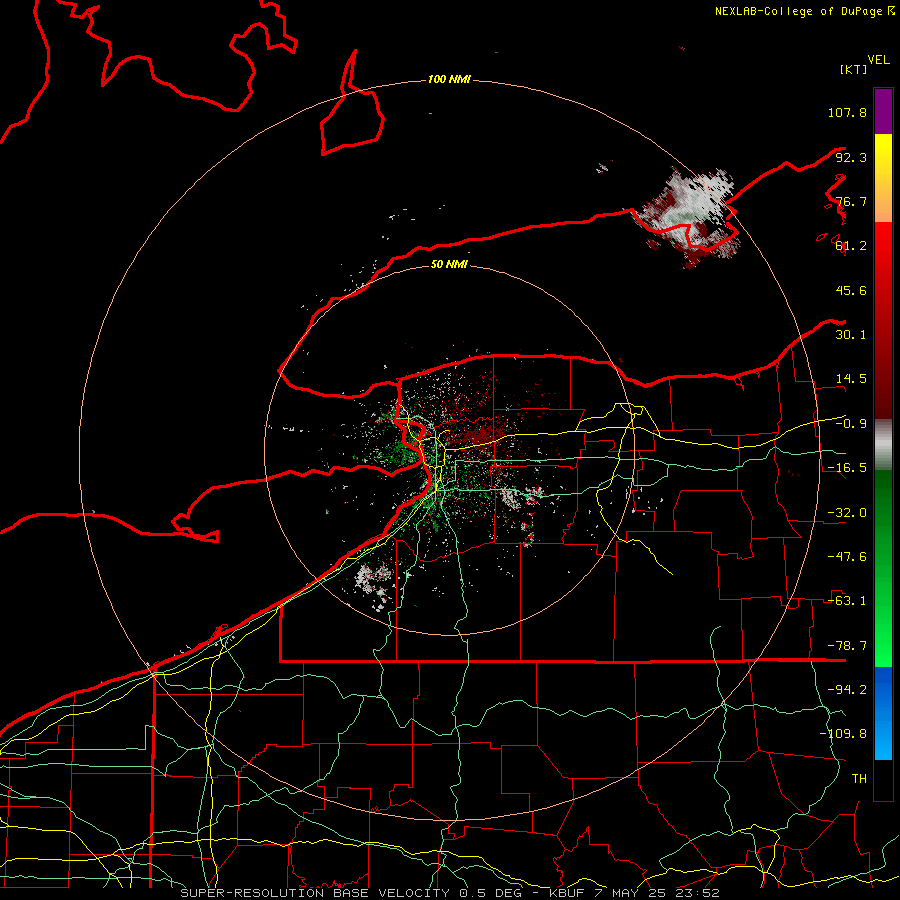Click the TH legend label
Image resolution: width=900 pixels, height=900 pixels.
859,779
